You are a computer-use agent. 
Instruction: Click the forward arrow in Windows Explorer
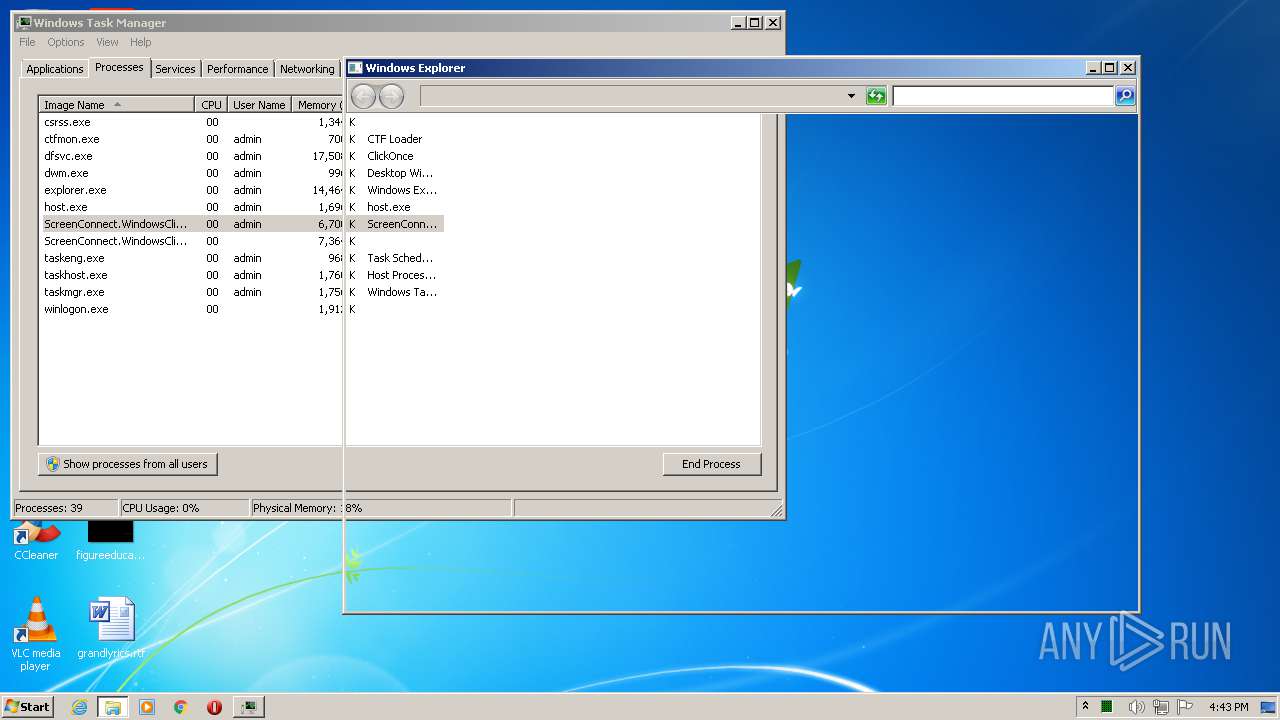click(x=391, y=96)
